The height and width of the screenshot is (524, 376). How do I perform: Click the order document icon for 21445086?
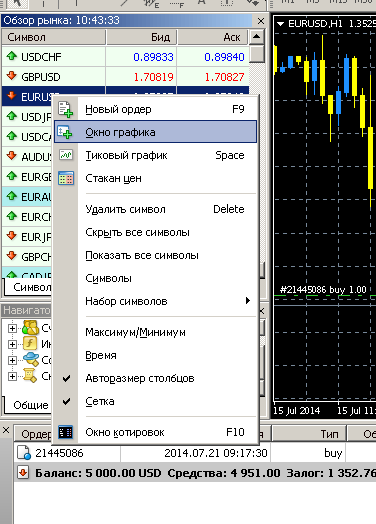24,453
